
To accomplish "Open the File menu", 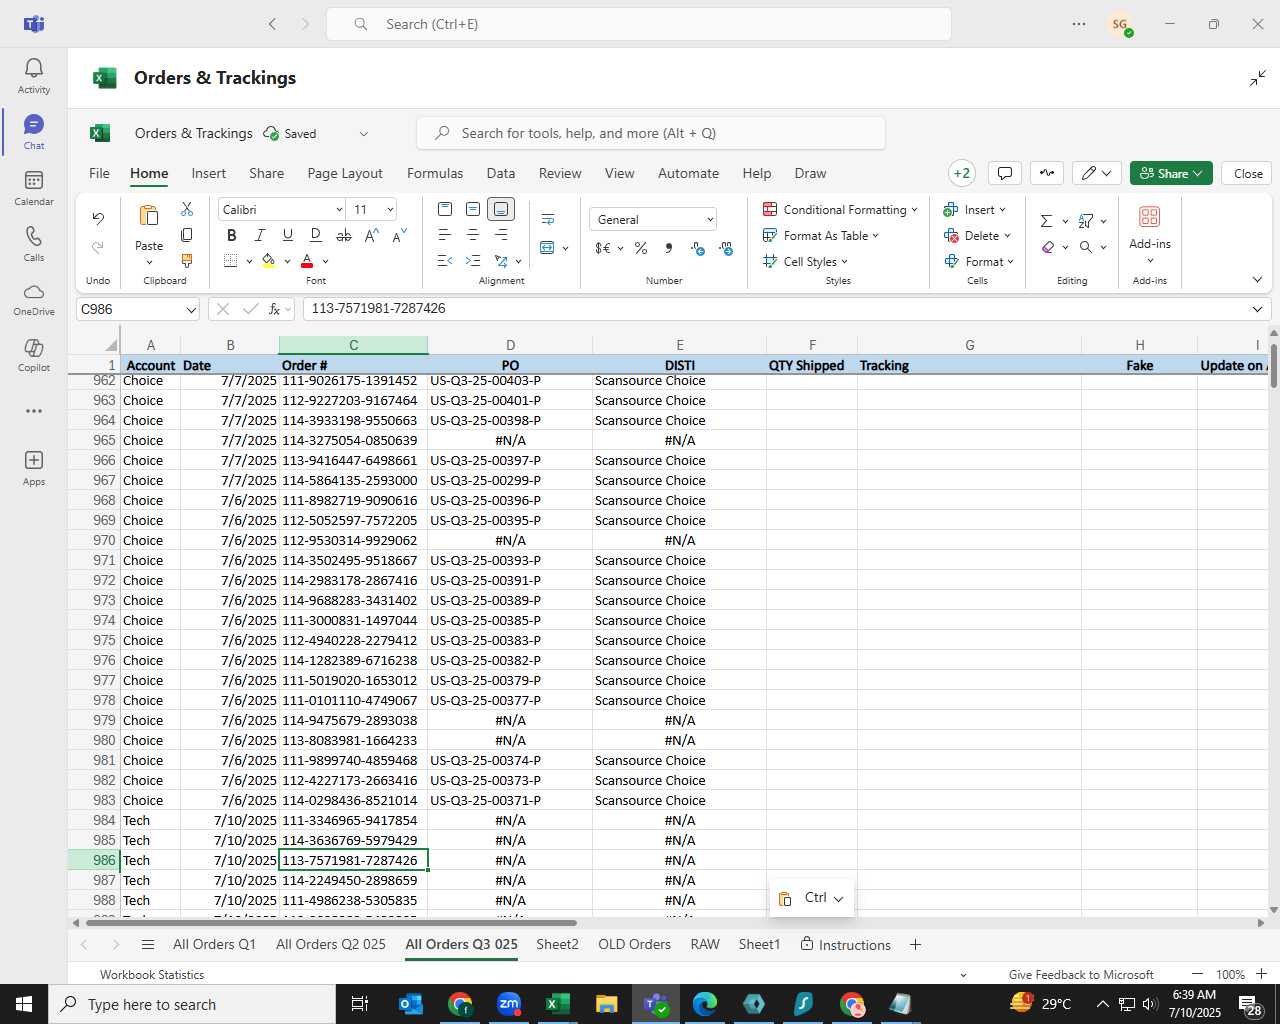I will (99, 173).
